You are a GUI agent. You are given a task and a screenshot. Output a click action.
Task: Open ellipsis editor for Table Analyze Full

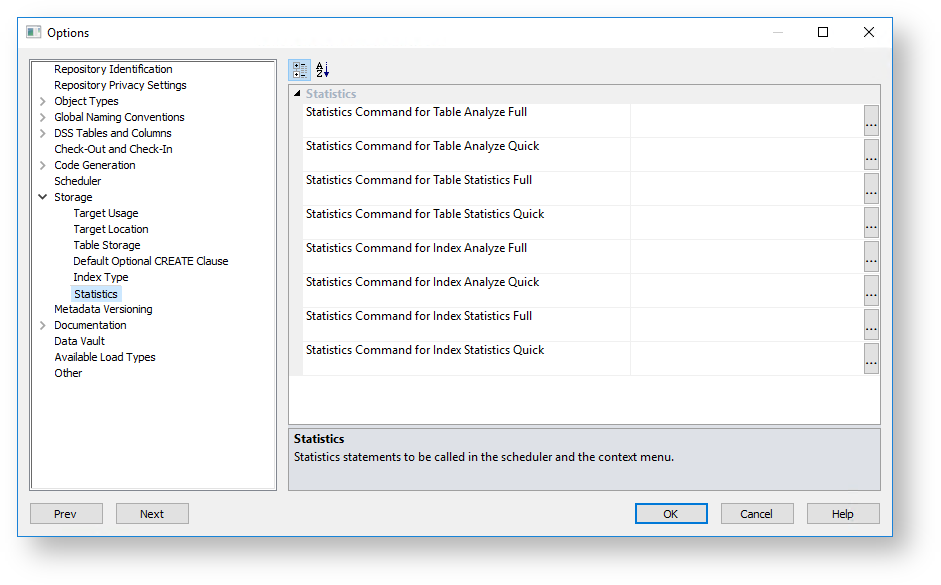[x=871, y=122]
